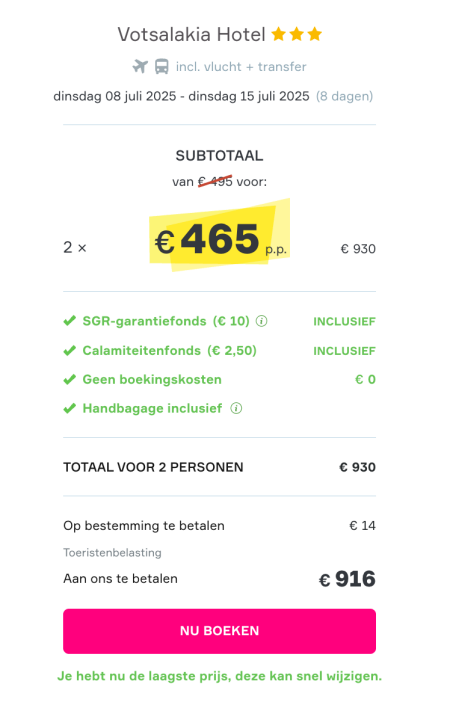Open the Handbagage inclusief info icon
The width and height of the screenshot is (450, 711).
tap(236, 408)
